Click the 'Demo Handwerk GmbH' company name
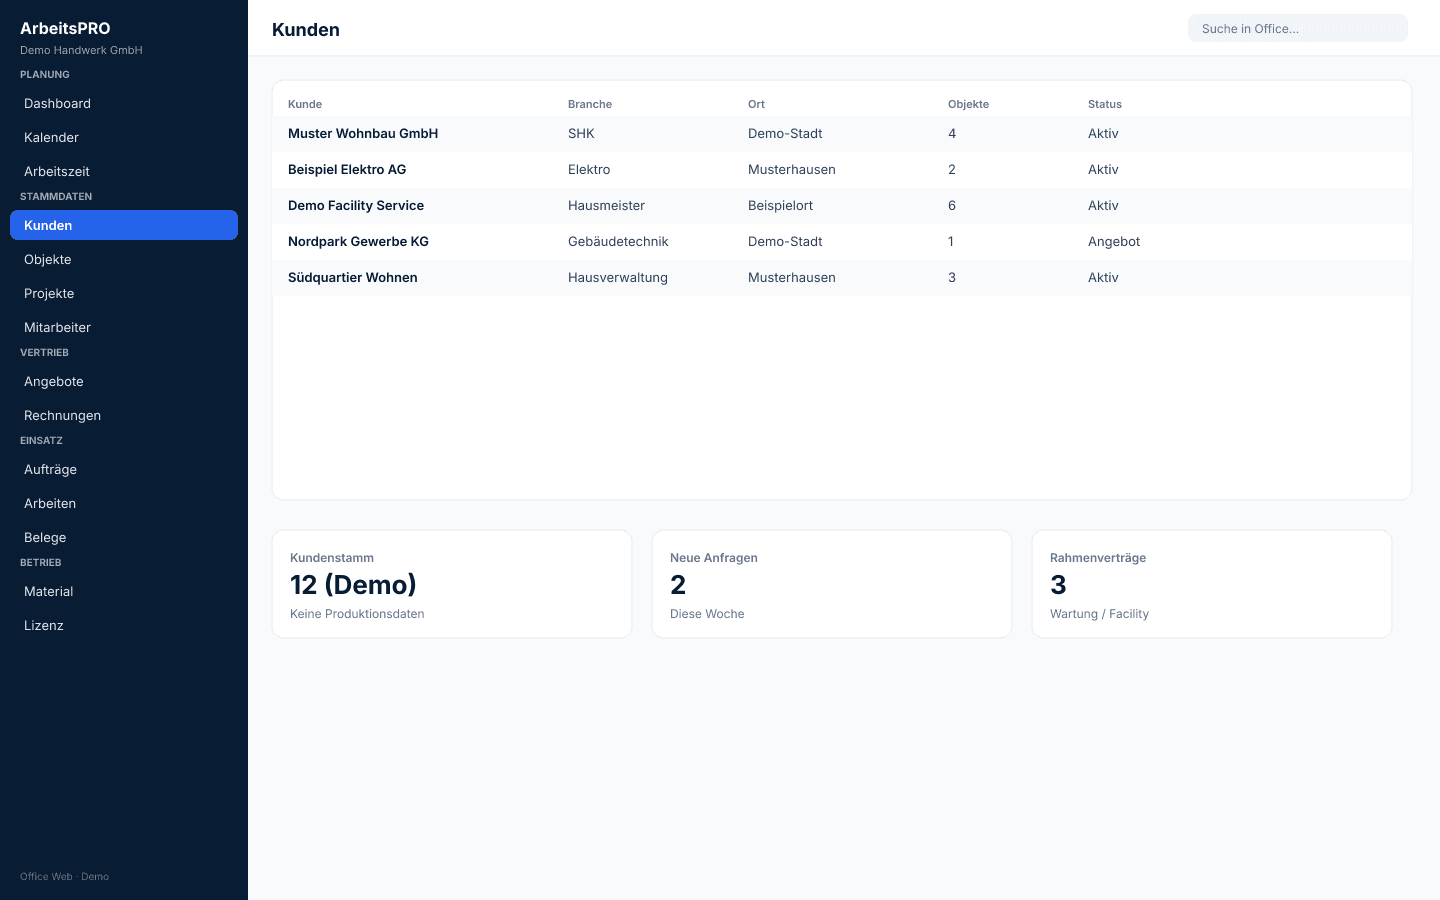This screenshot has height=900, width=1440. tap(81, 50)
